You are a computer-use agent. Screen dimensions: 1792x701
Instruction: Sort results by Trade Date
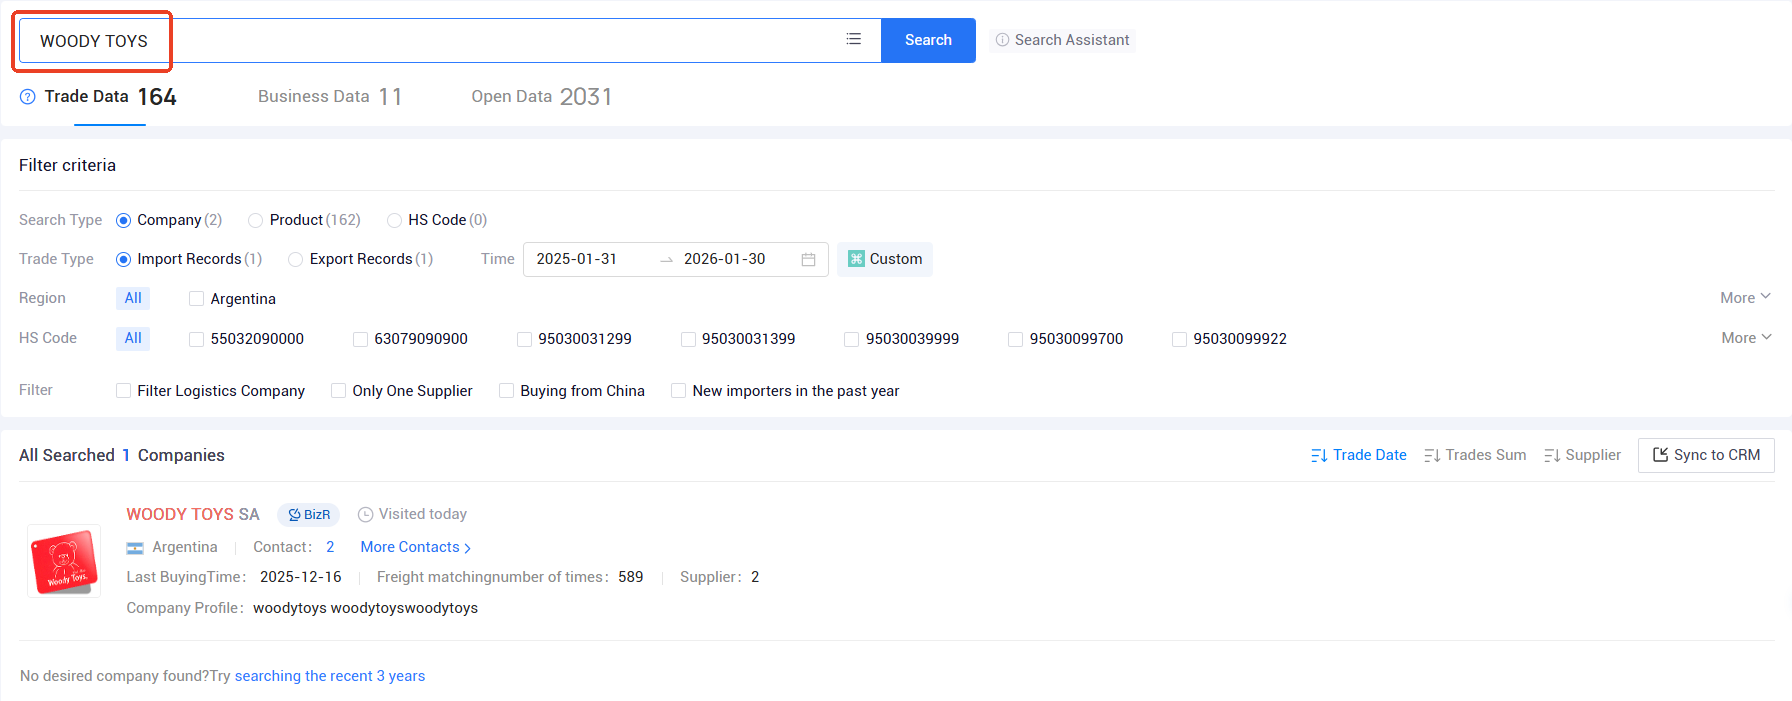(1359, 455)
